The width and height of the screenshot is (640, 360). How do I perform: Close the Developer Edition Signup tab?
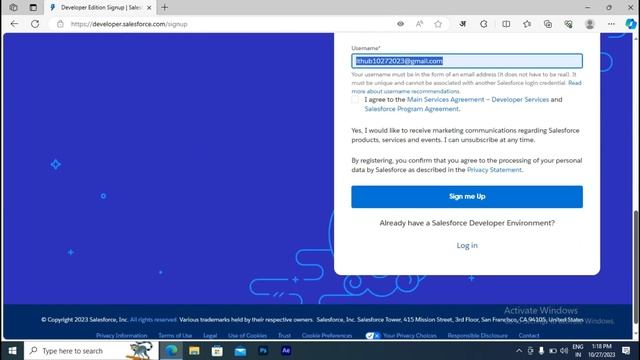pos(149,7)
